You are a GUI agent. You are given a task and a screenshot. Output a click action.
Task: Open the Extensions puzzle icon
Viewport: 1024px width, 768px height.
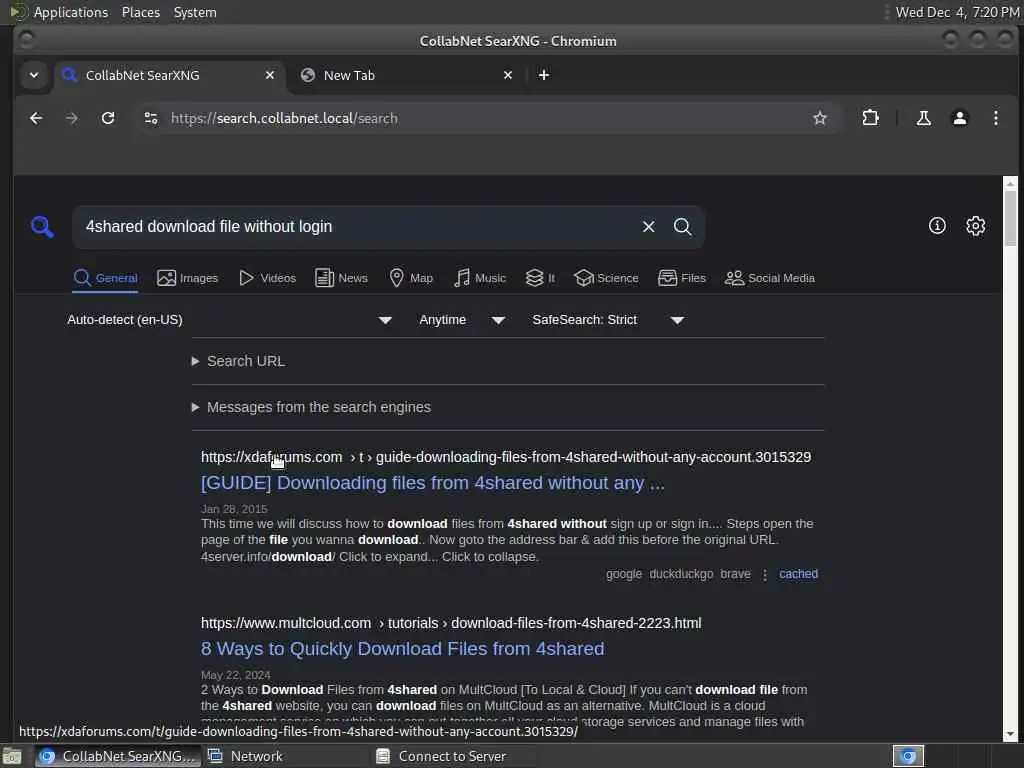click(x=871, y=118)
